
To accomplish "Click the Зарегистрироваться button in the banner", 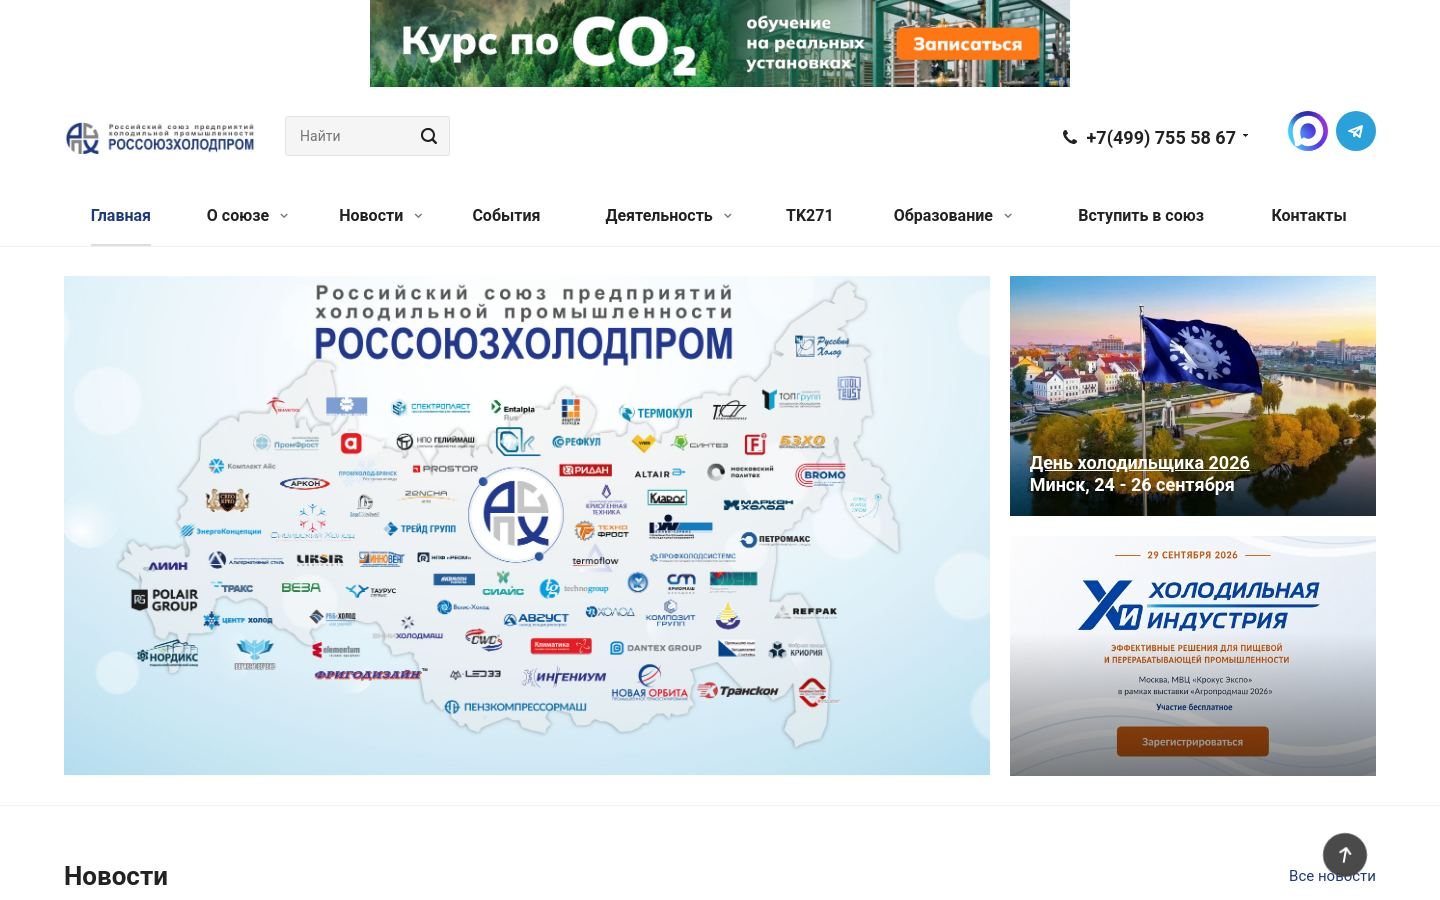I will coord(1192,742).
